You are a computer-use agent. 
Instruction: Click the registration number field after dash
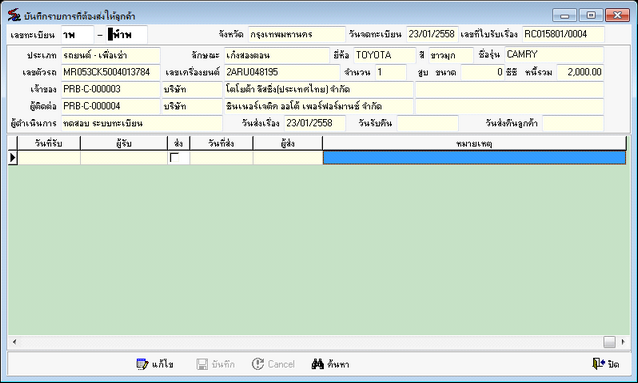pos(127,35)
